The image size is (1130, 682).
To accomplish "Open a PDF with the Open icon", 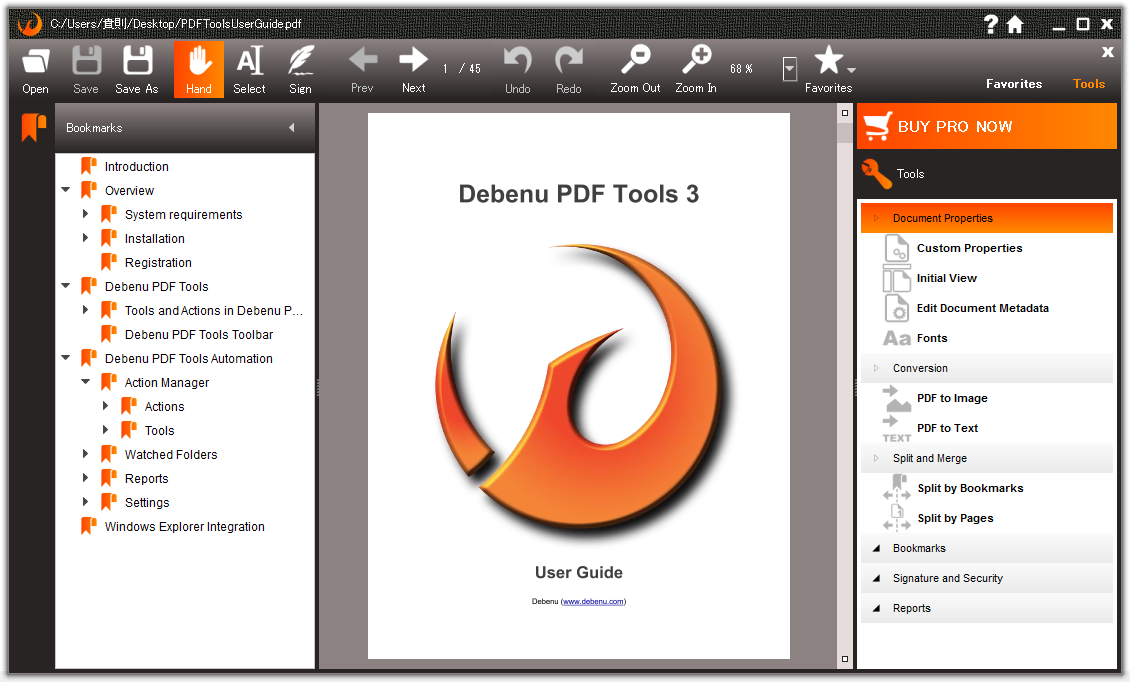I will (35, 70).
